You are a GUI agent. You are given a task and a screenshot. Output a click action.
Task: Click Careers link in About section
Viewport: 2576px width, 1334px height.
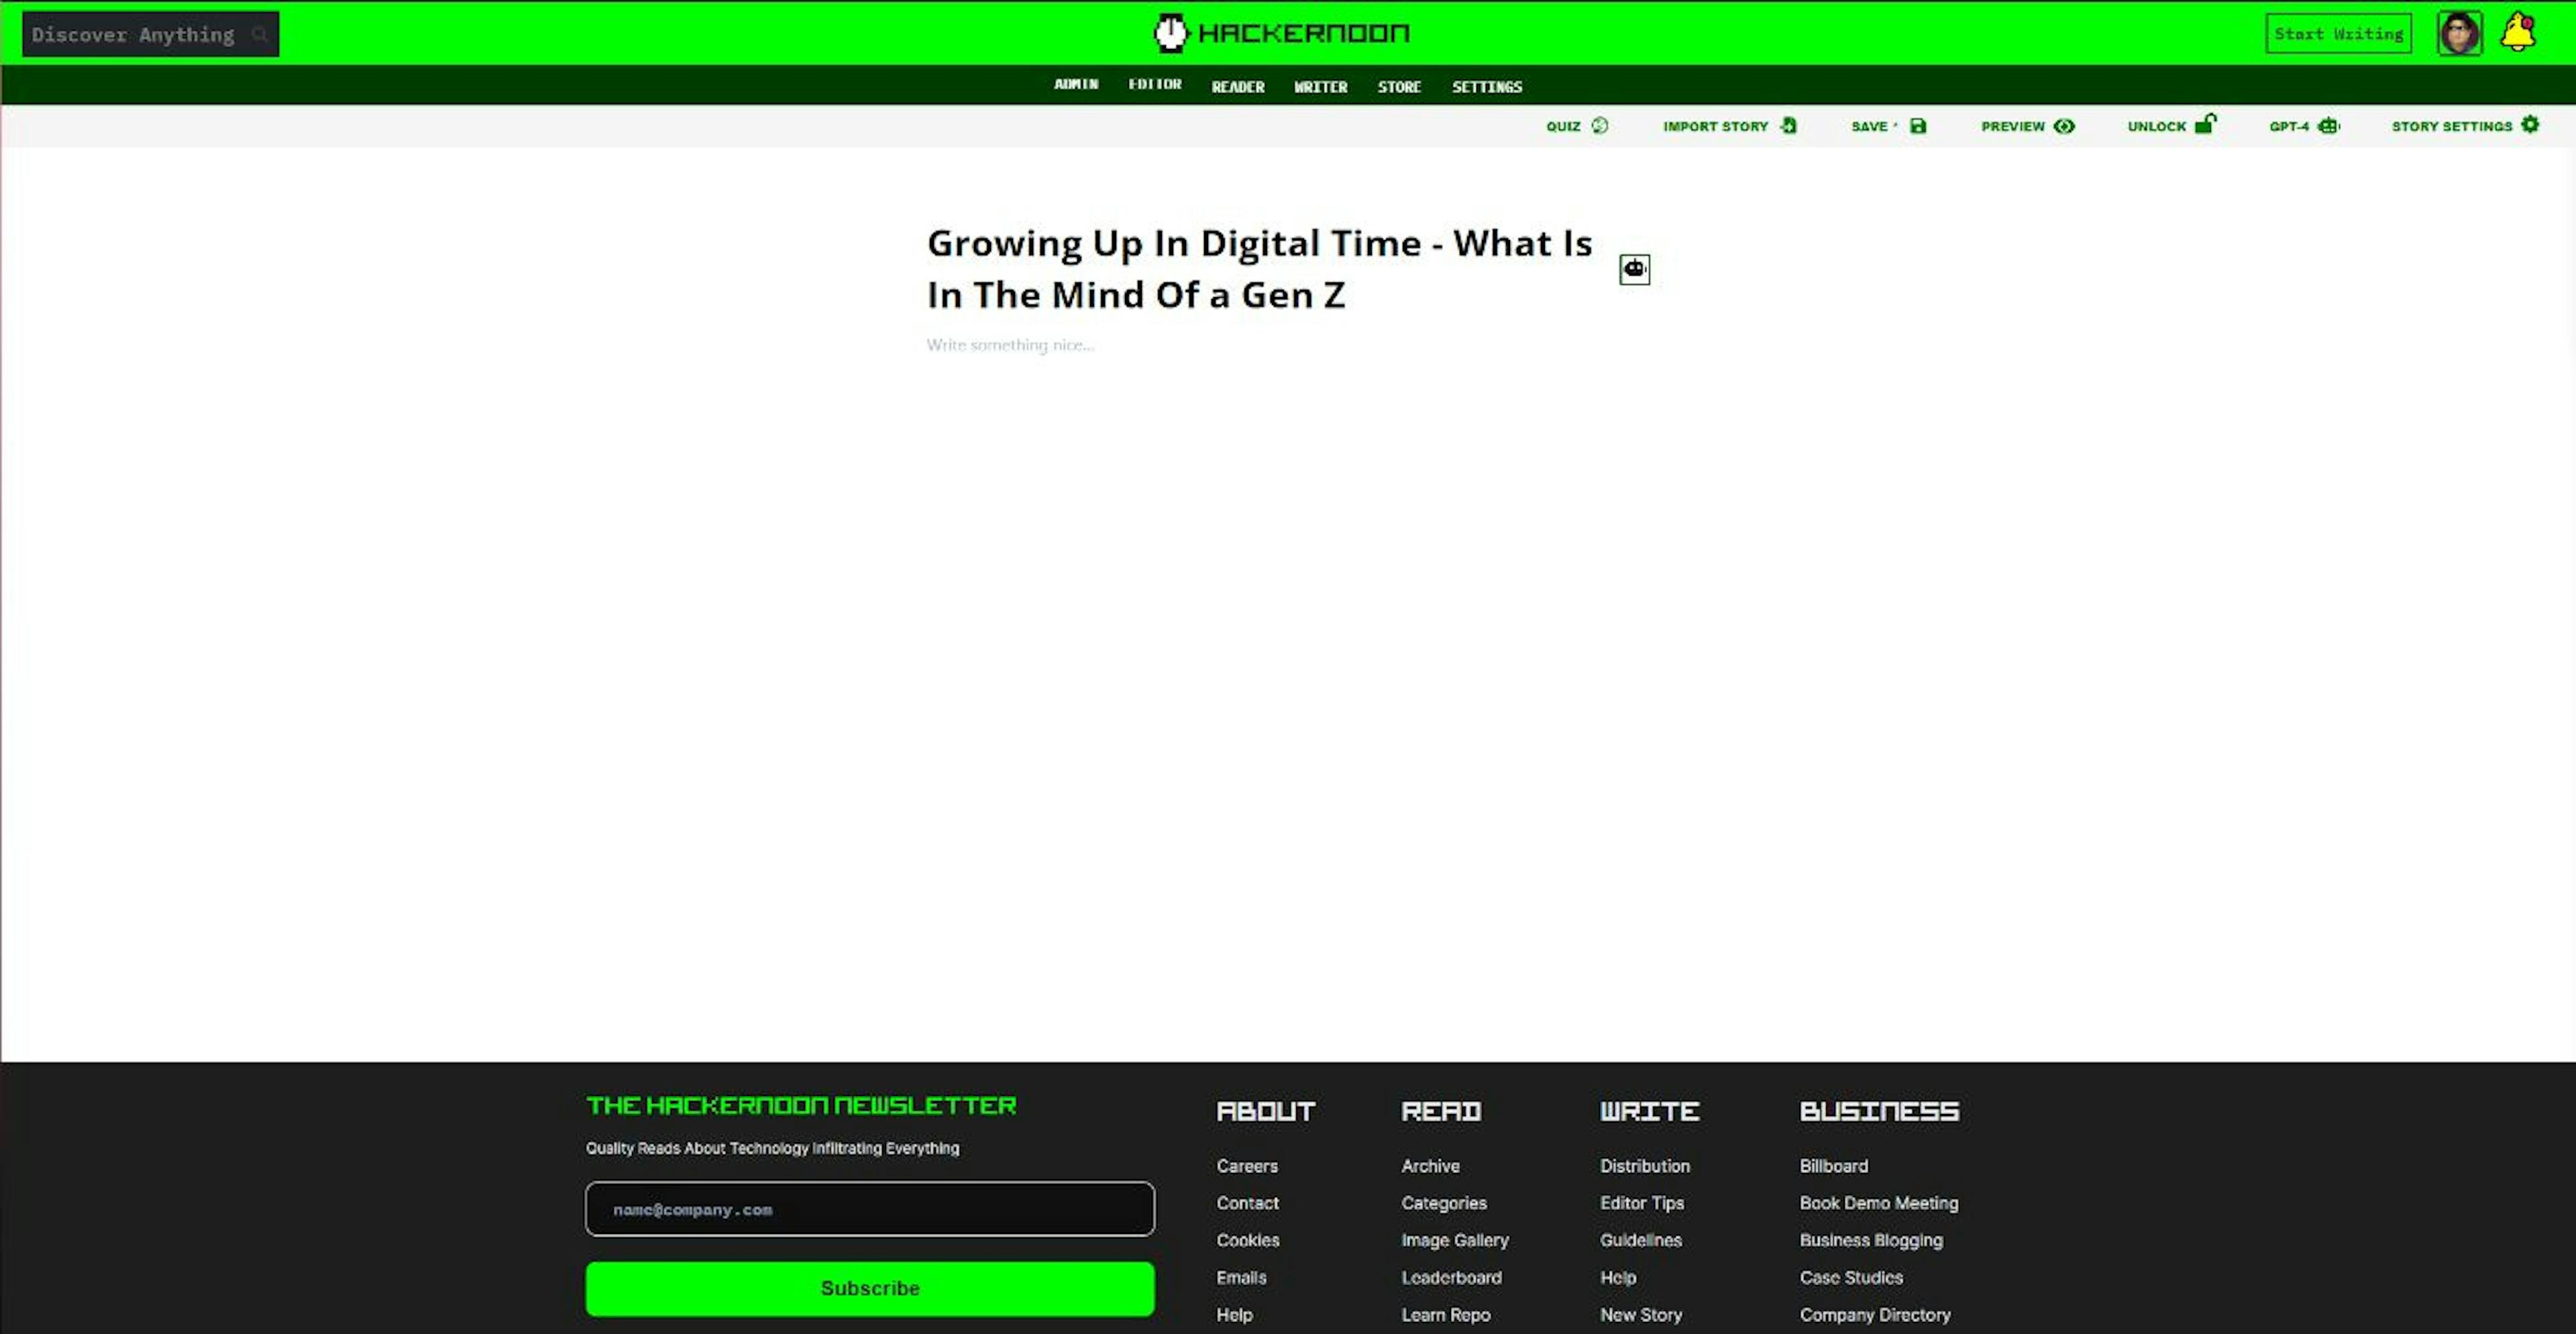(1246, 1166)
